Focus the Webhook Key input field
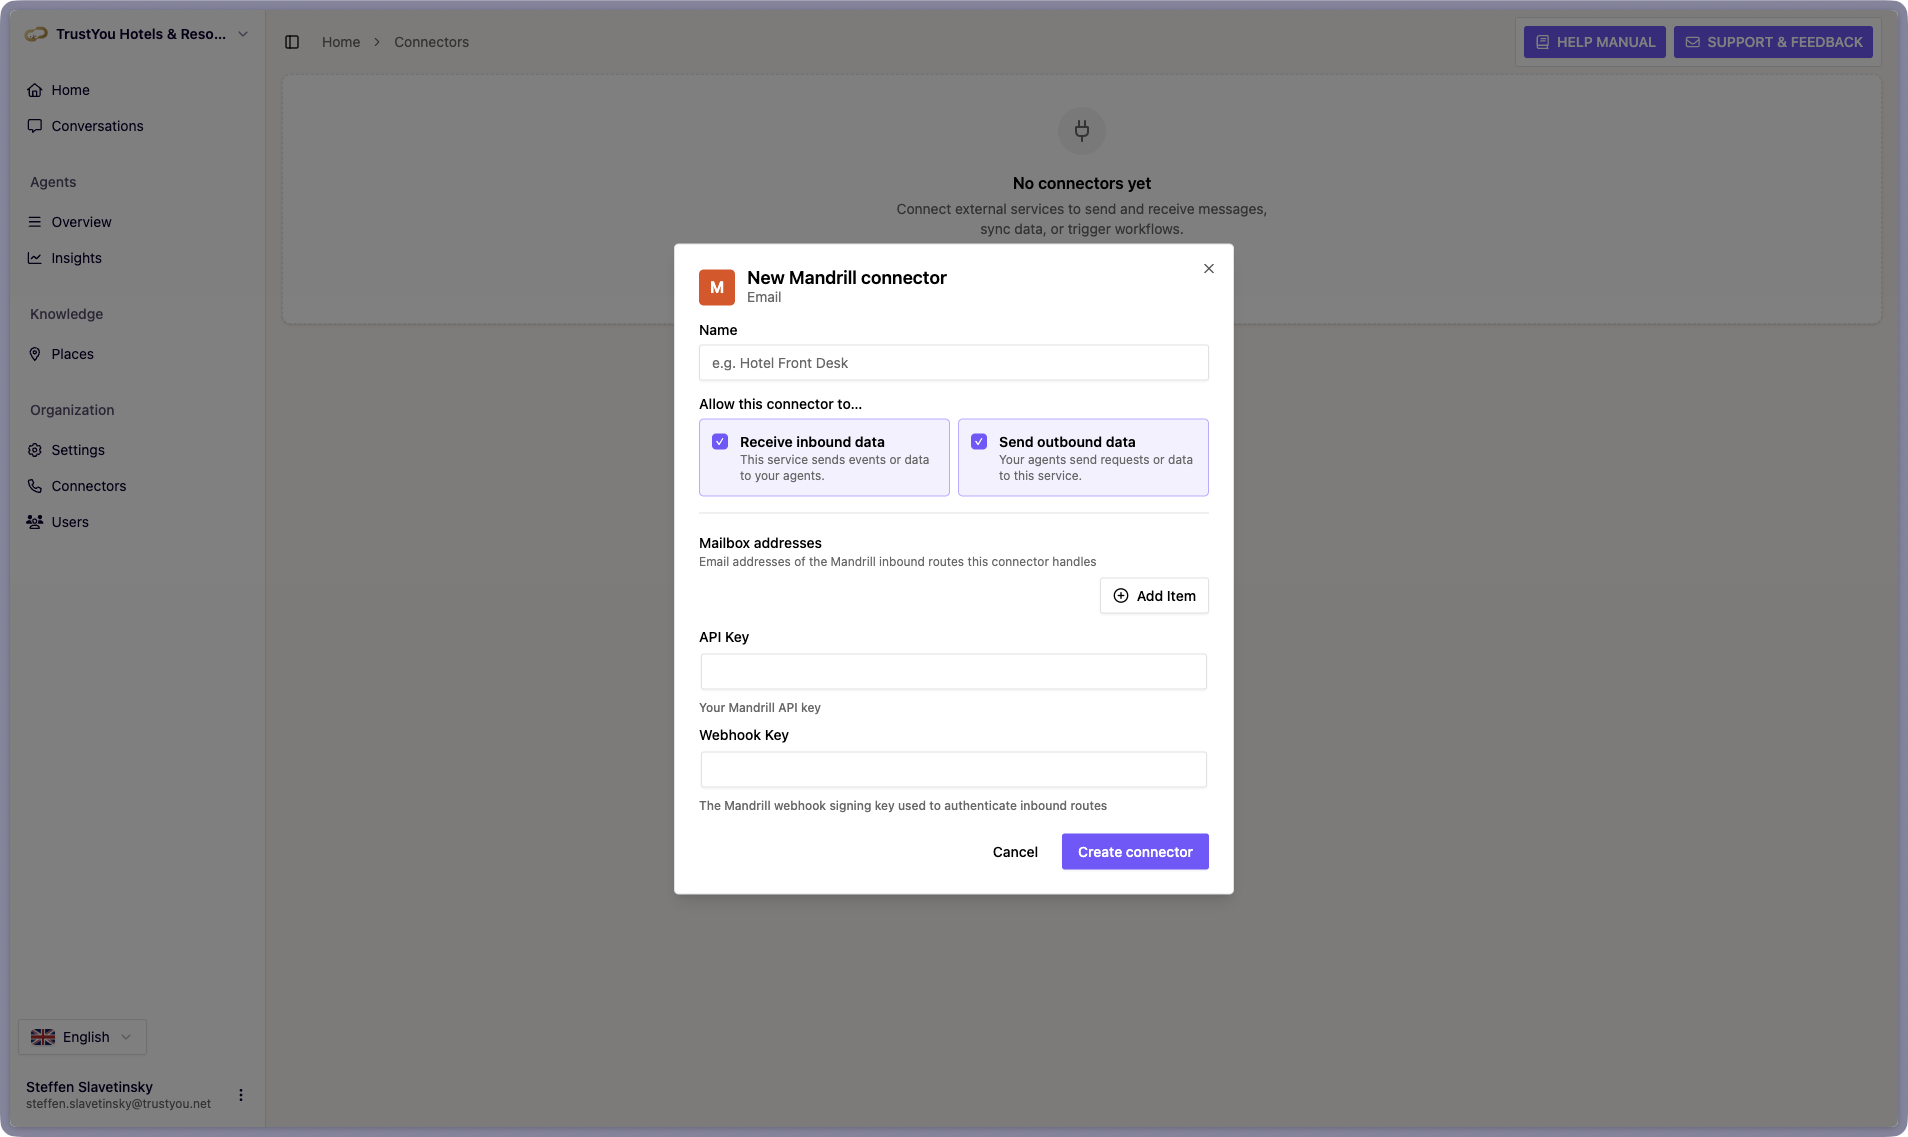The width and height of the screenshot is (1908, 1137). (954, 770)
